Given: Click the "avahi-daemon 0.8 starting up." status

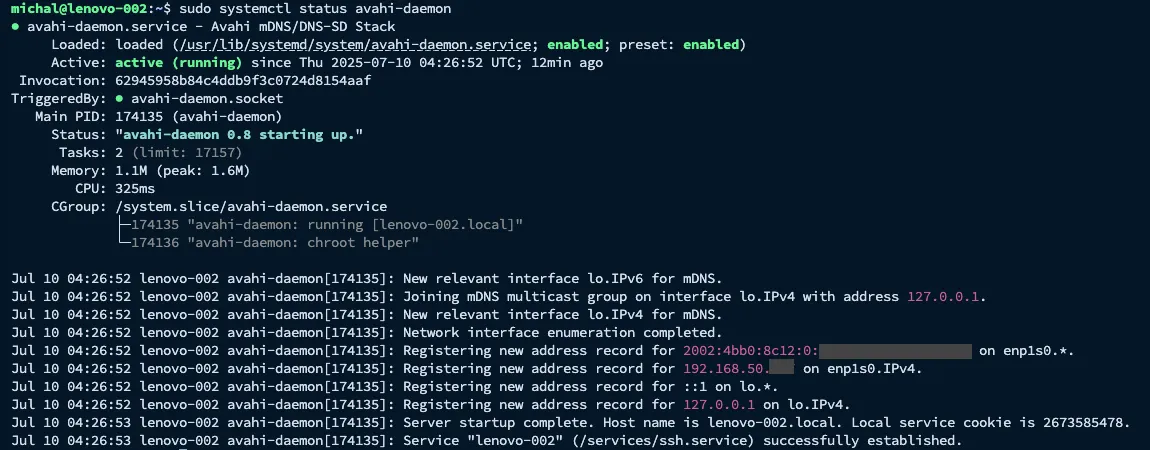Looking at the screenshot, I should coord(239,135).
